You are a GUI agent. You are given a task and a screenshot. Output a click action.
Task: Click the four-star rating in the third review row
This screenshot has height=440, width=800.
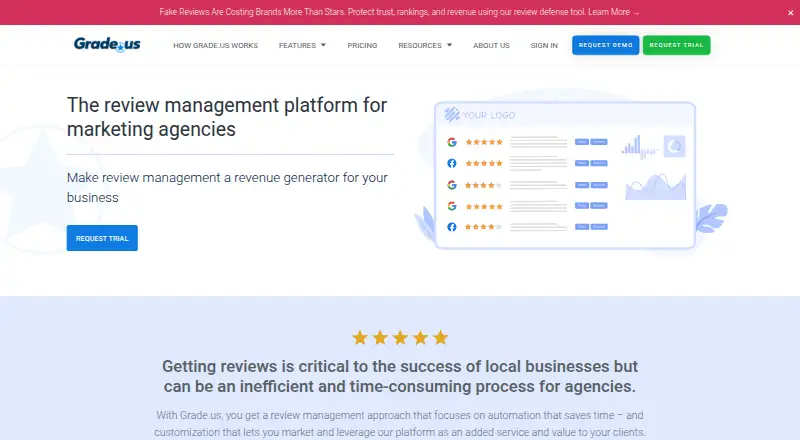click(484, 185)
